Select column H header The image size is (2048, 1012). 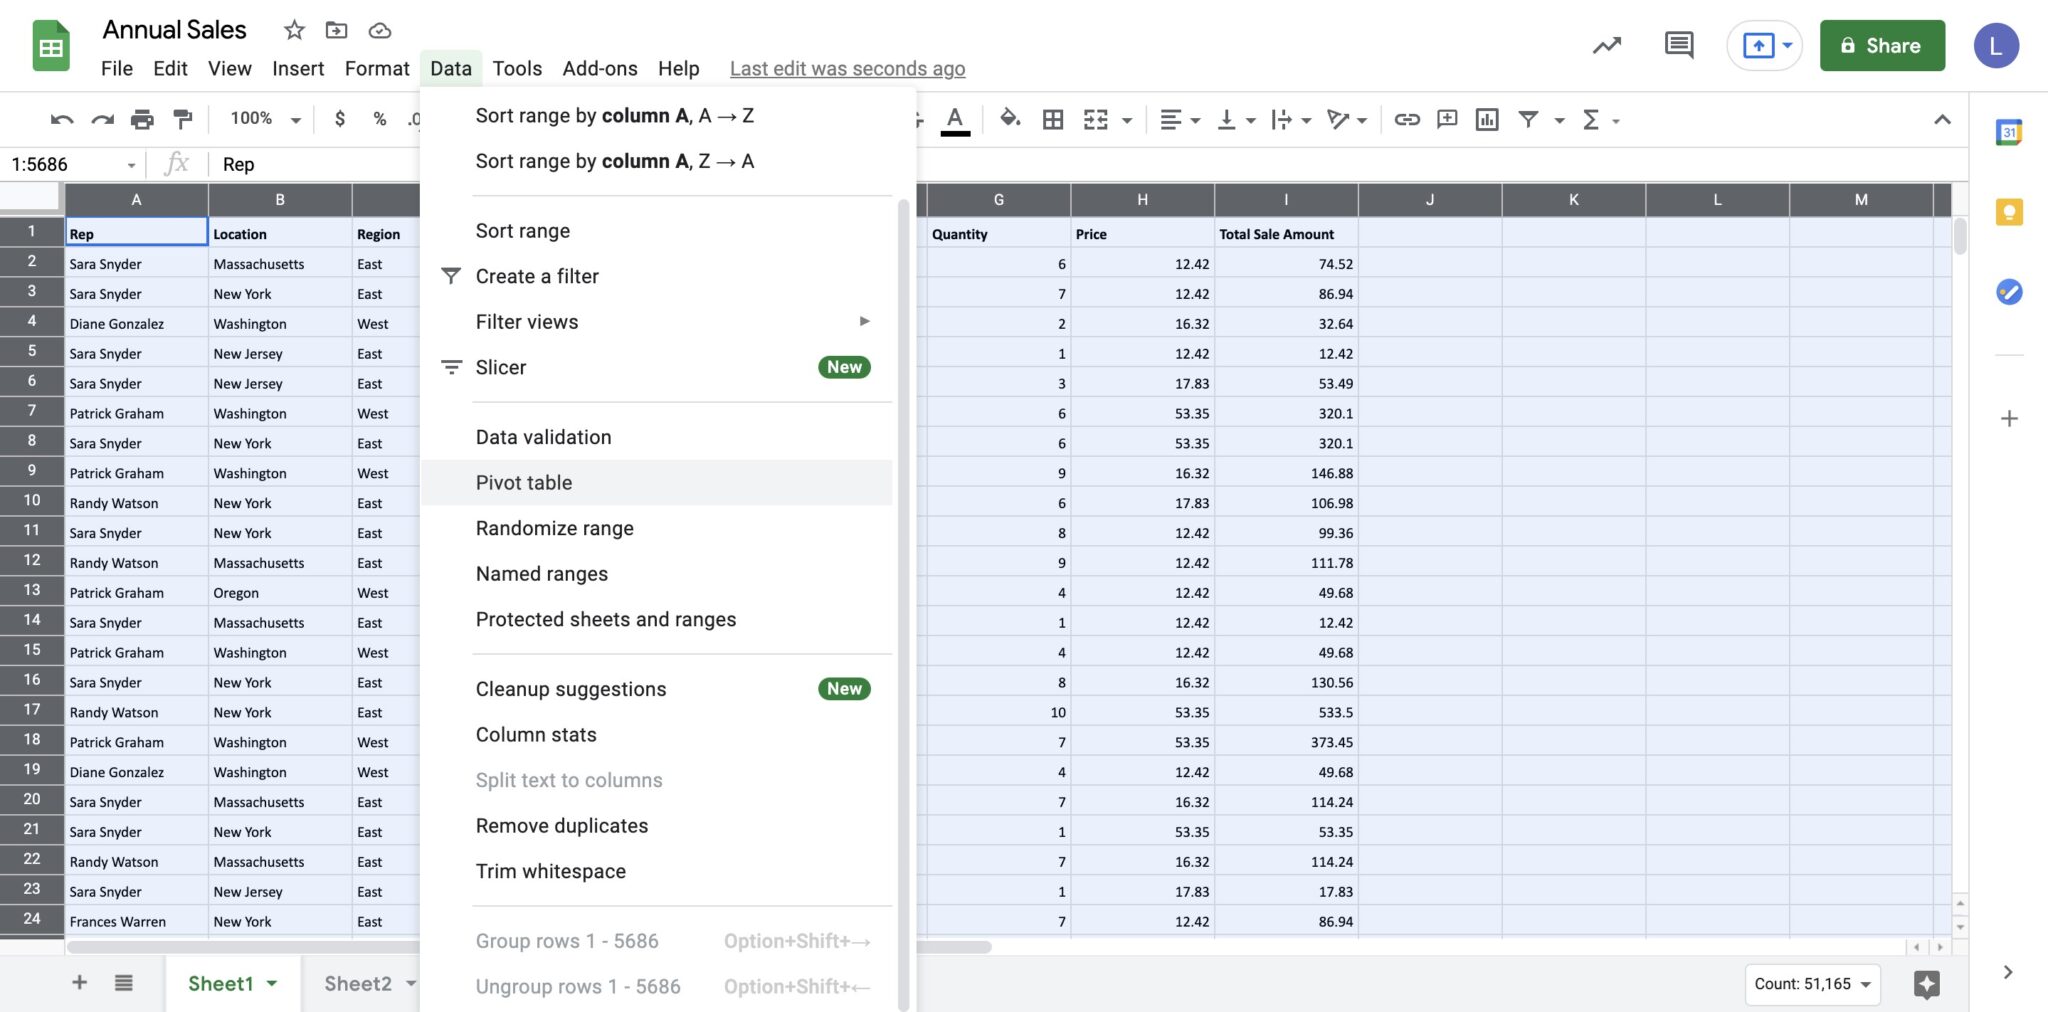pyautogui.click(x=1142, y=200)
